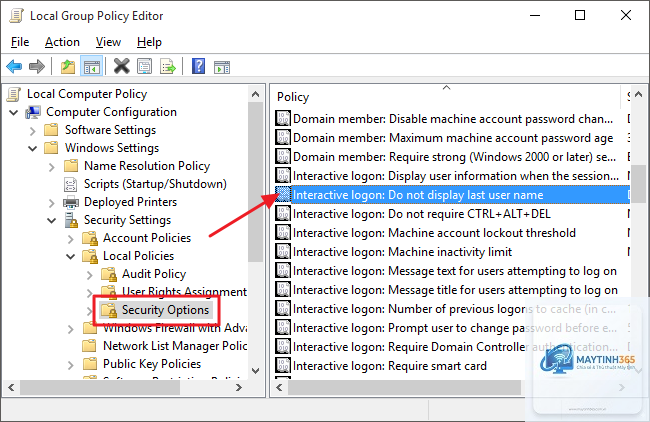The width and height of the screenshot is (650, 422).
Task: Select 'Number of previous logons to cache' policy
Action: click(452, 309)
